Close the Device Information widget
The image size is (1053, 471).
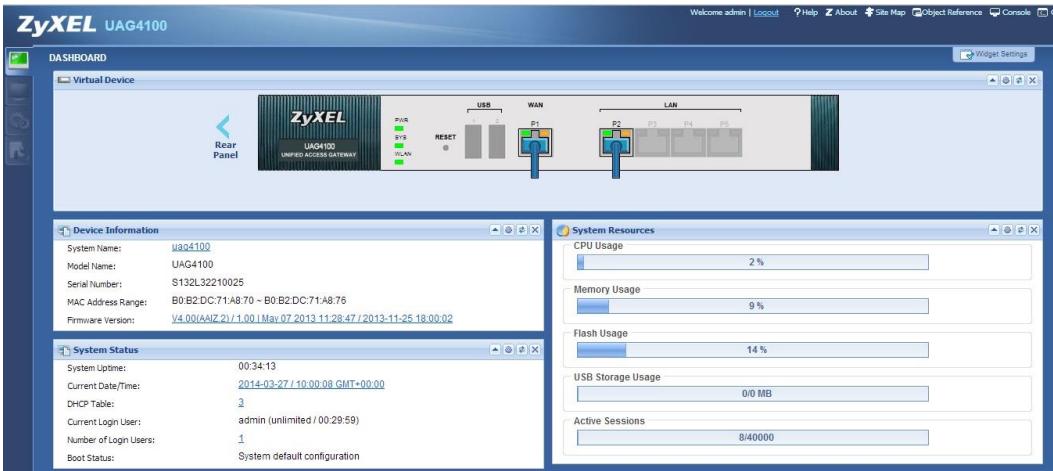[x=535, y=230]
